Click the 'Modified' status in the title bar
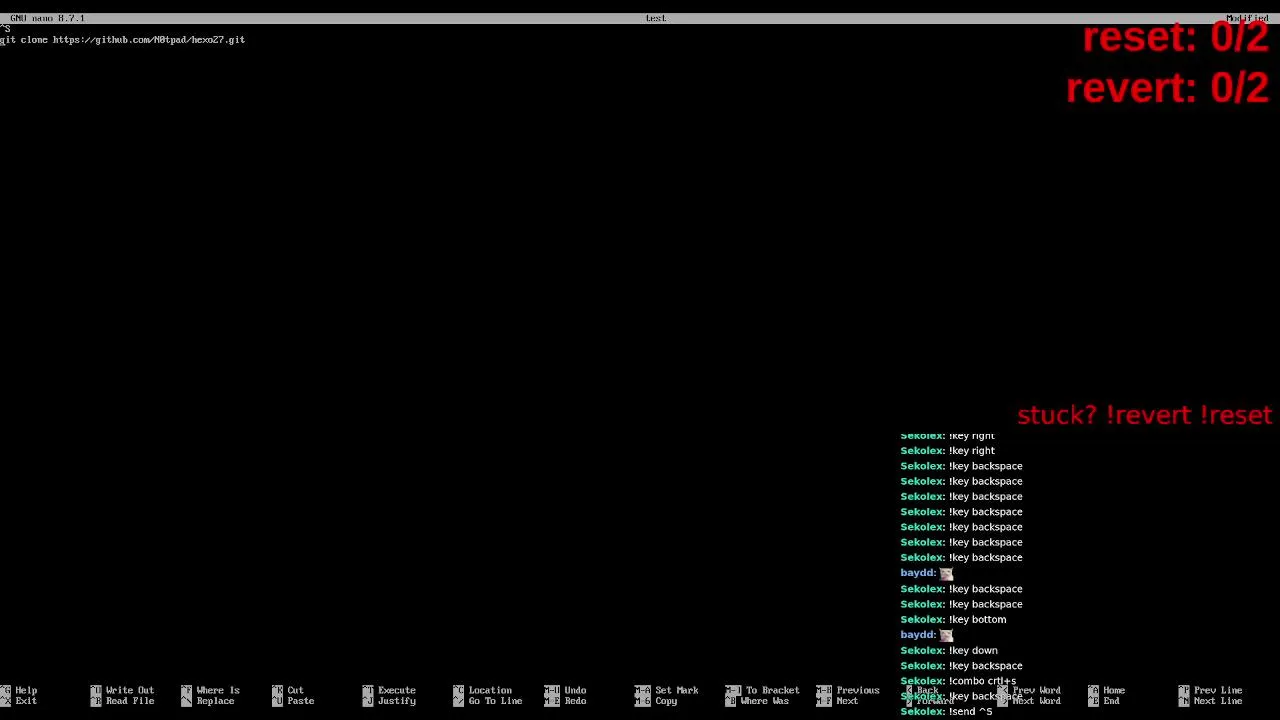The width and height of the screenshot is (1280, 720). (x=1247, y=18)
